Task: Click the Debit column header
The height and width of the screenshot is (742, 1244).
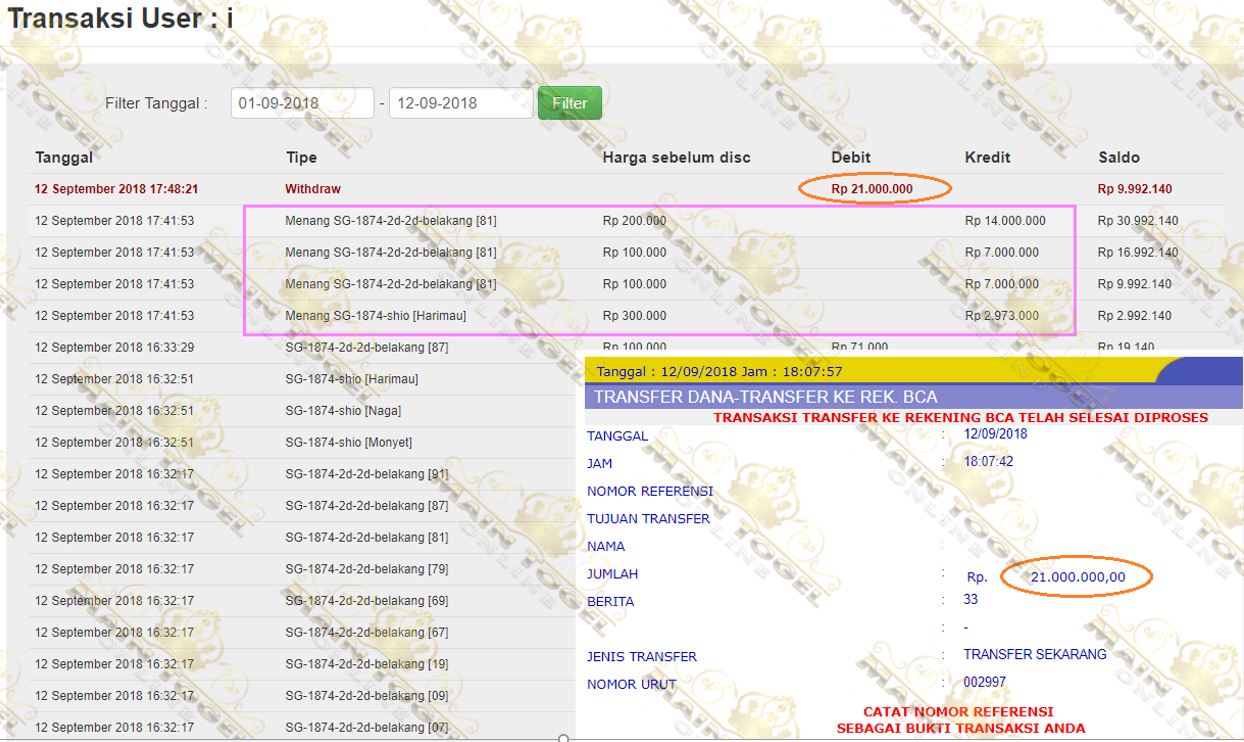Action: point(851,157)
